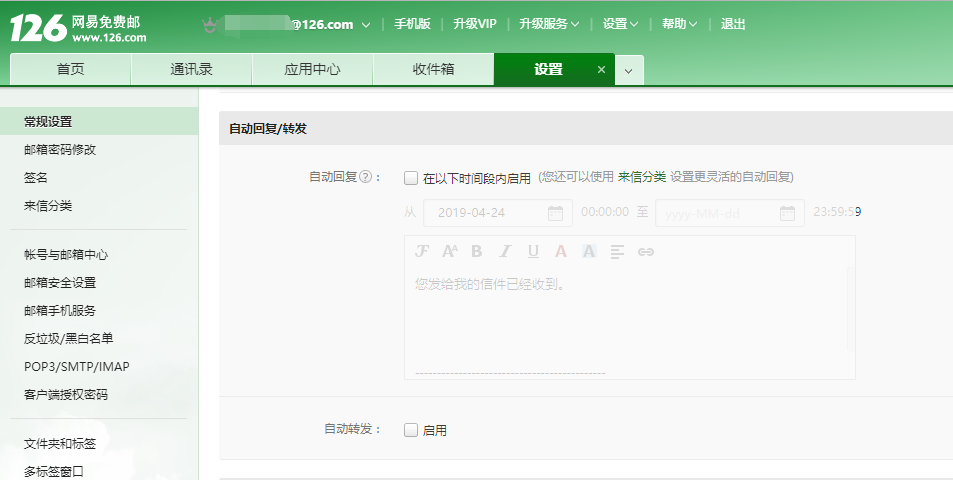Expand the 设置 dropdown in top bar
The image size is (953, 480).
[x=620, y=24]
